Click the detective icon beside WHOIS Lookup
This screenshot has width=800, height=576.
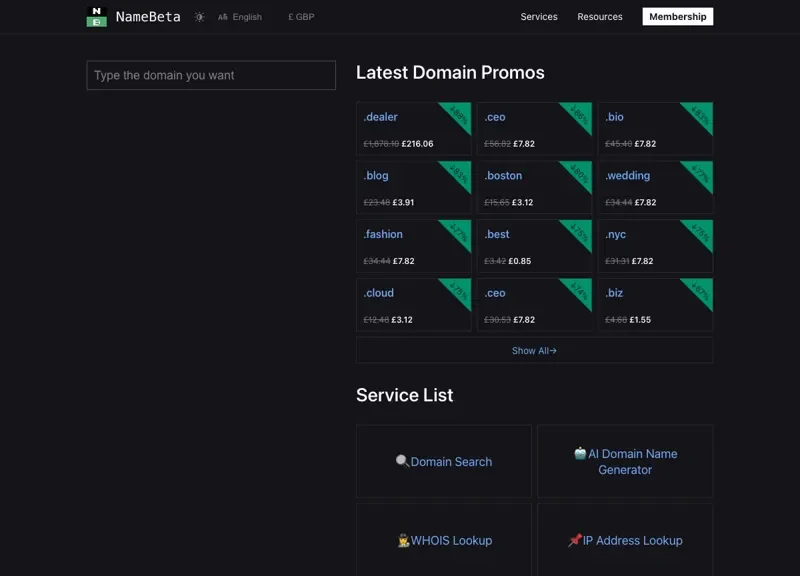coord(403,540)
